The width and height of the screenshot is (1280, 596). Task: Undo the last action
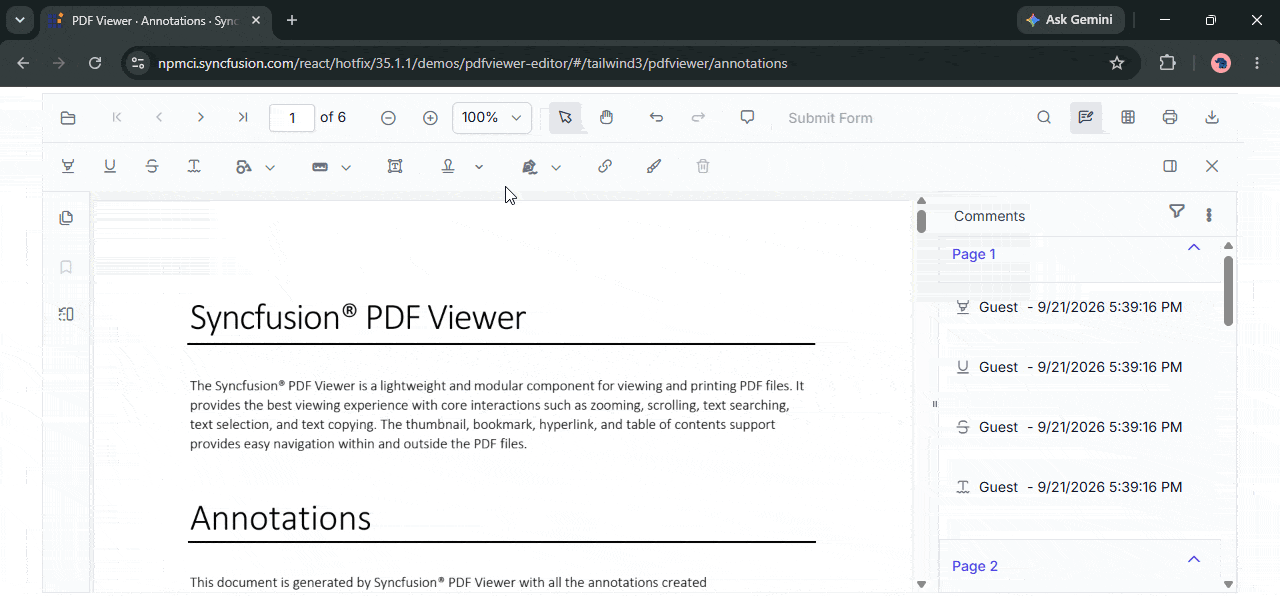(656, 118)
